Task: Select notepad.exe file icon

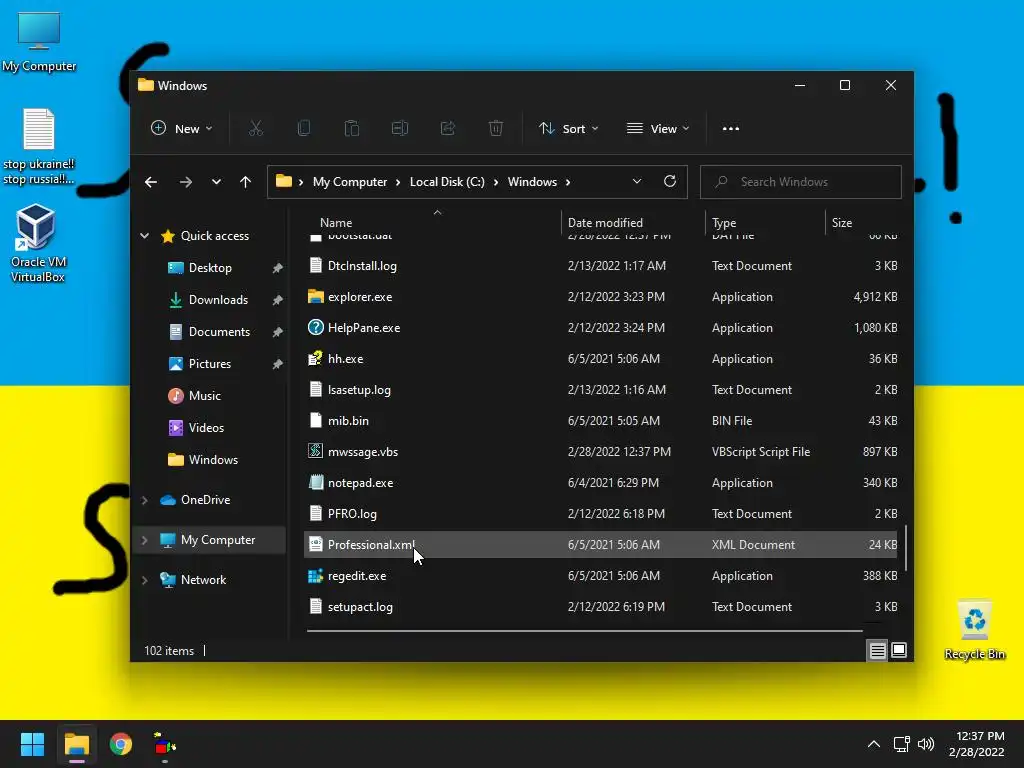Action: [315, 483]
